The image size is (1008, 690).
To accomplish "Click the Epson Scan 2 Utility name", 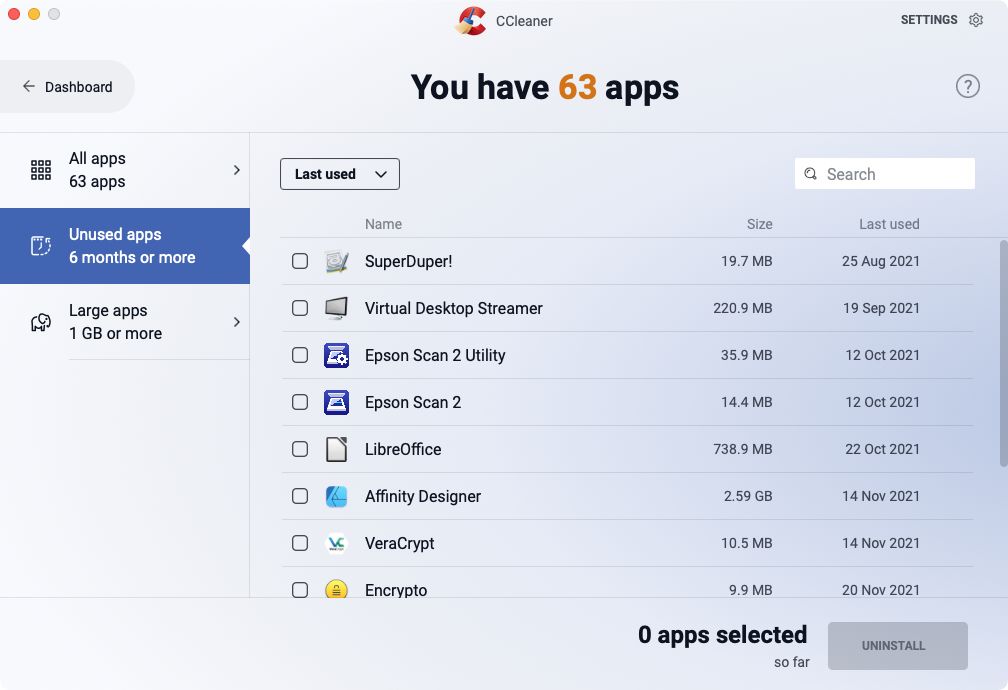I will (x=435, y=355).
